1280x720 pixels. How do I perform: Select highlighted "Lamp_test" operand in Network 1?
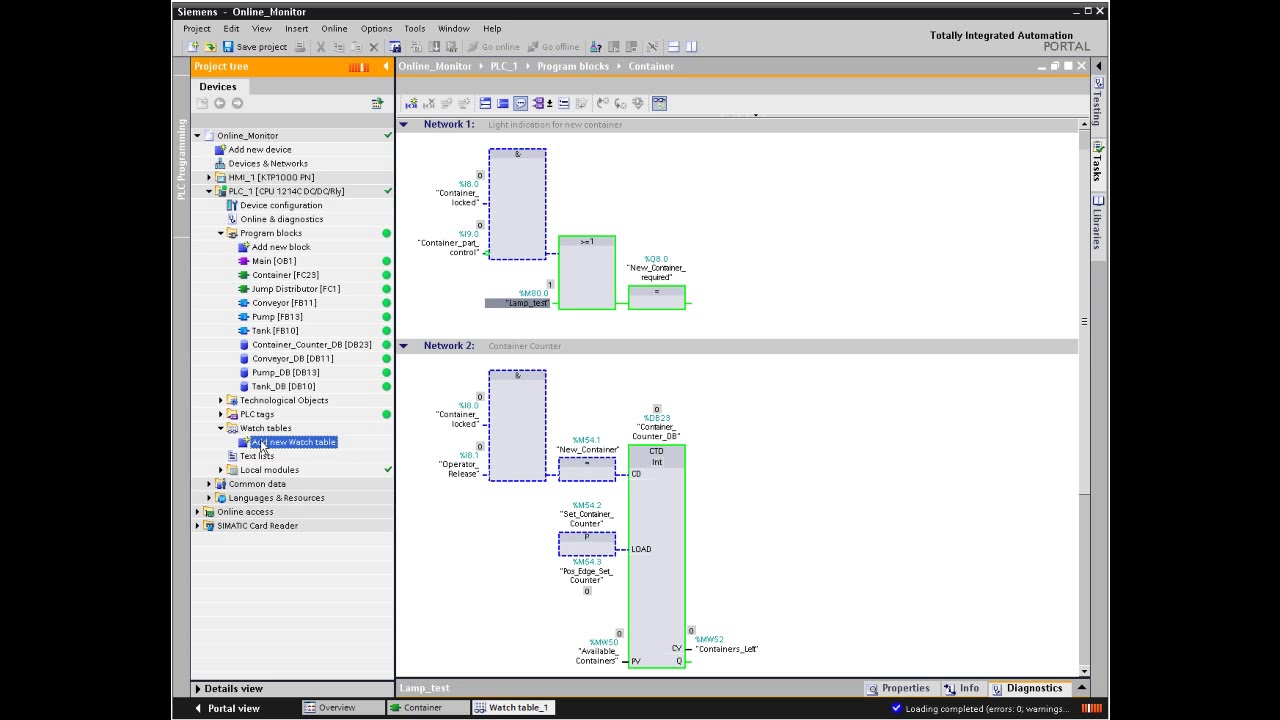click(518, 303)
